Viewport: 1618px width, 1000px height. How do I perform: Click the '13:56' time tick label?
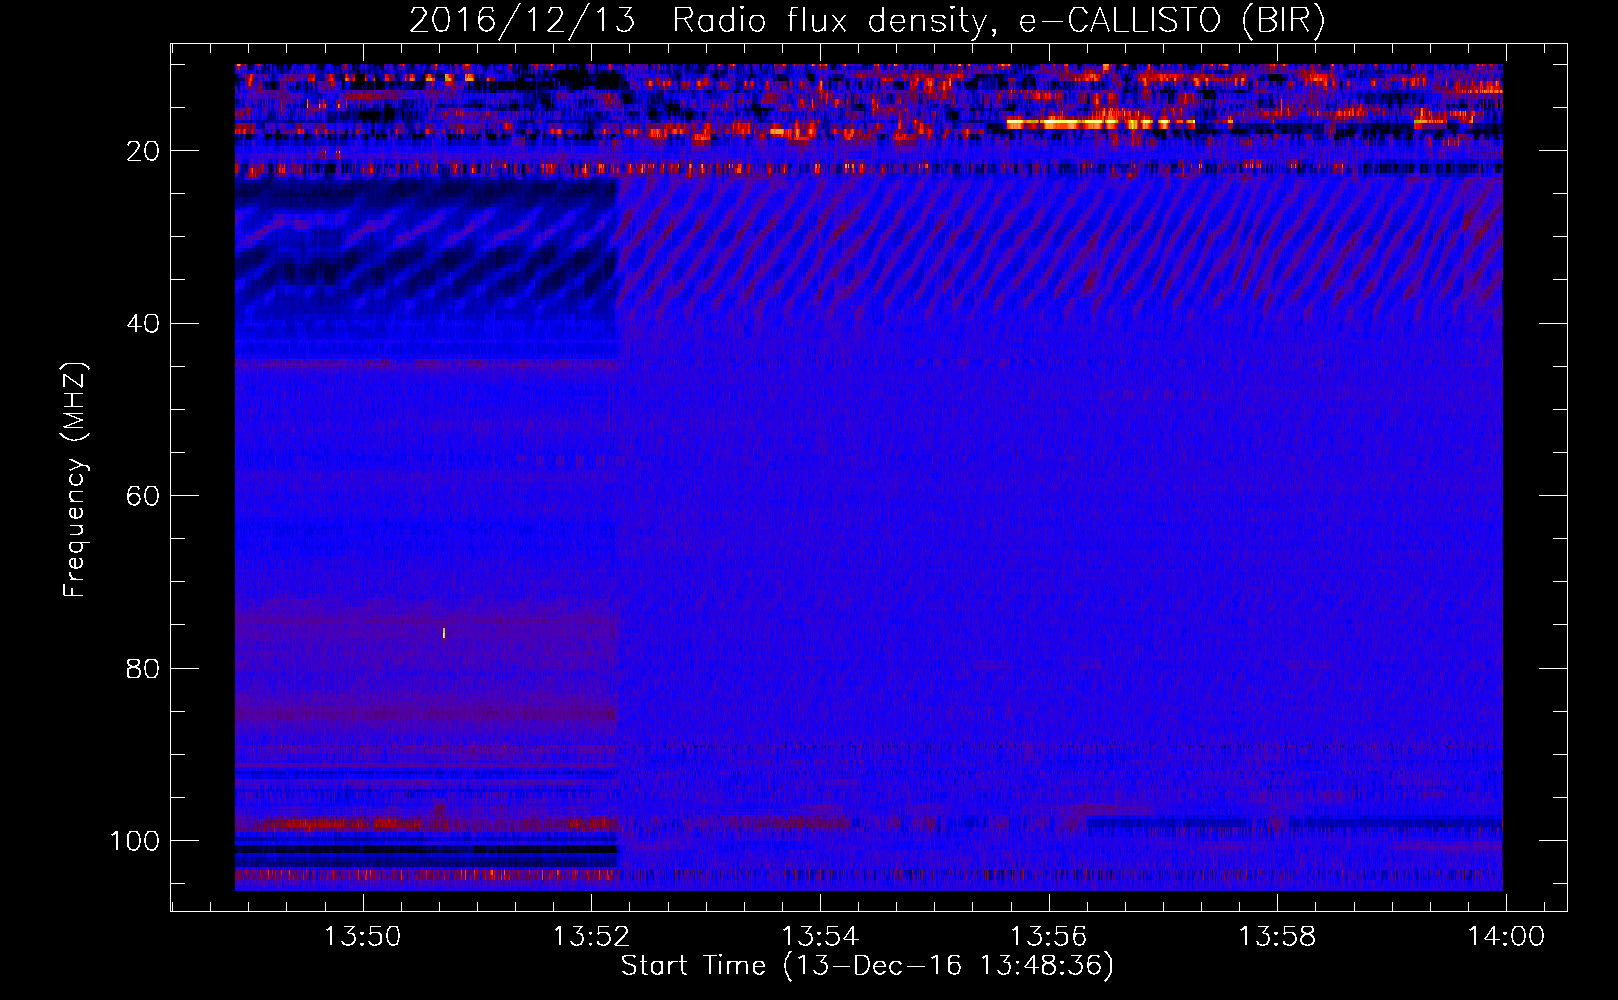click(1048, 937)
